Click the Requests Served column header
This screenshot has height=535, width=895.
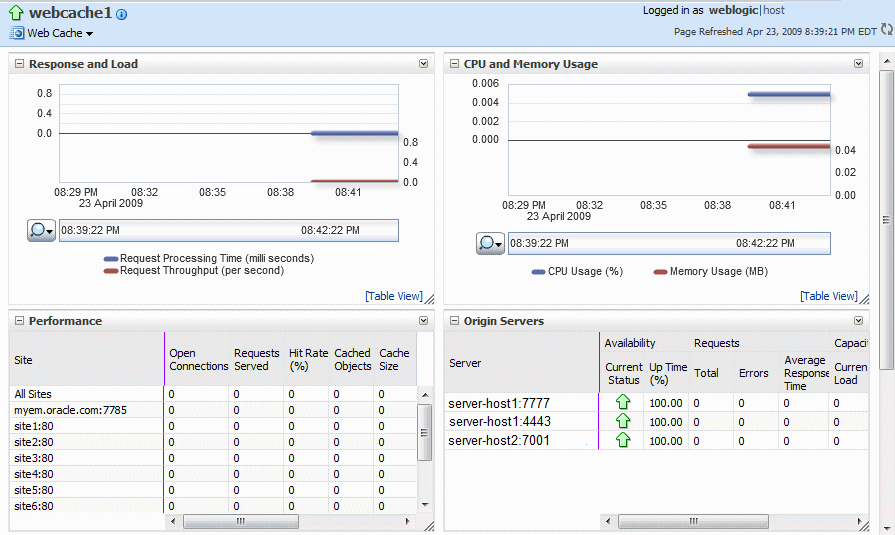click(257, 360)
